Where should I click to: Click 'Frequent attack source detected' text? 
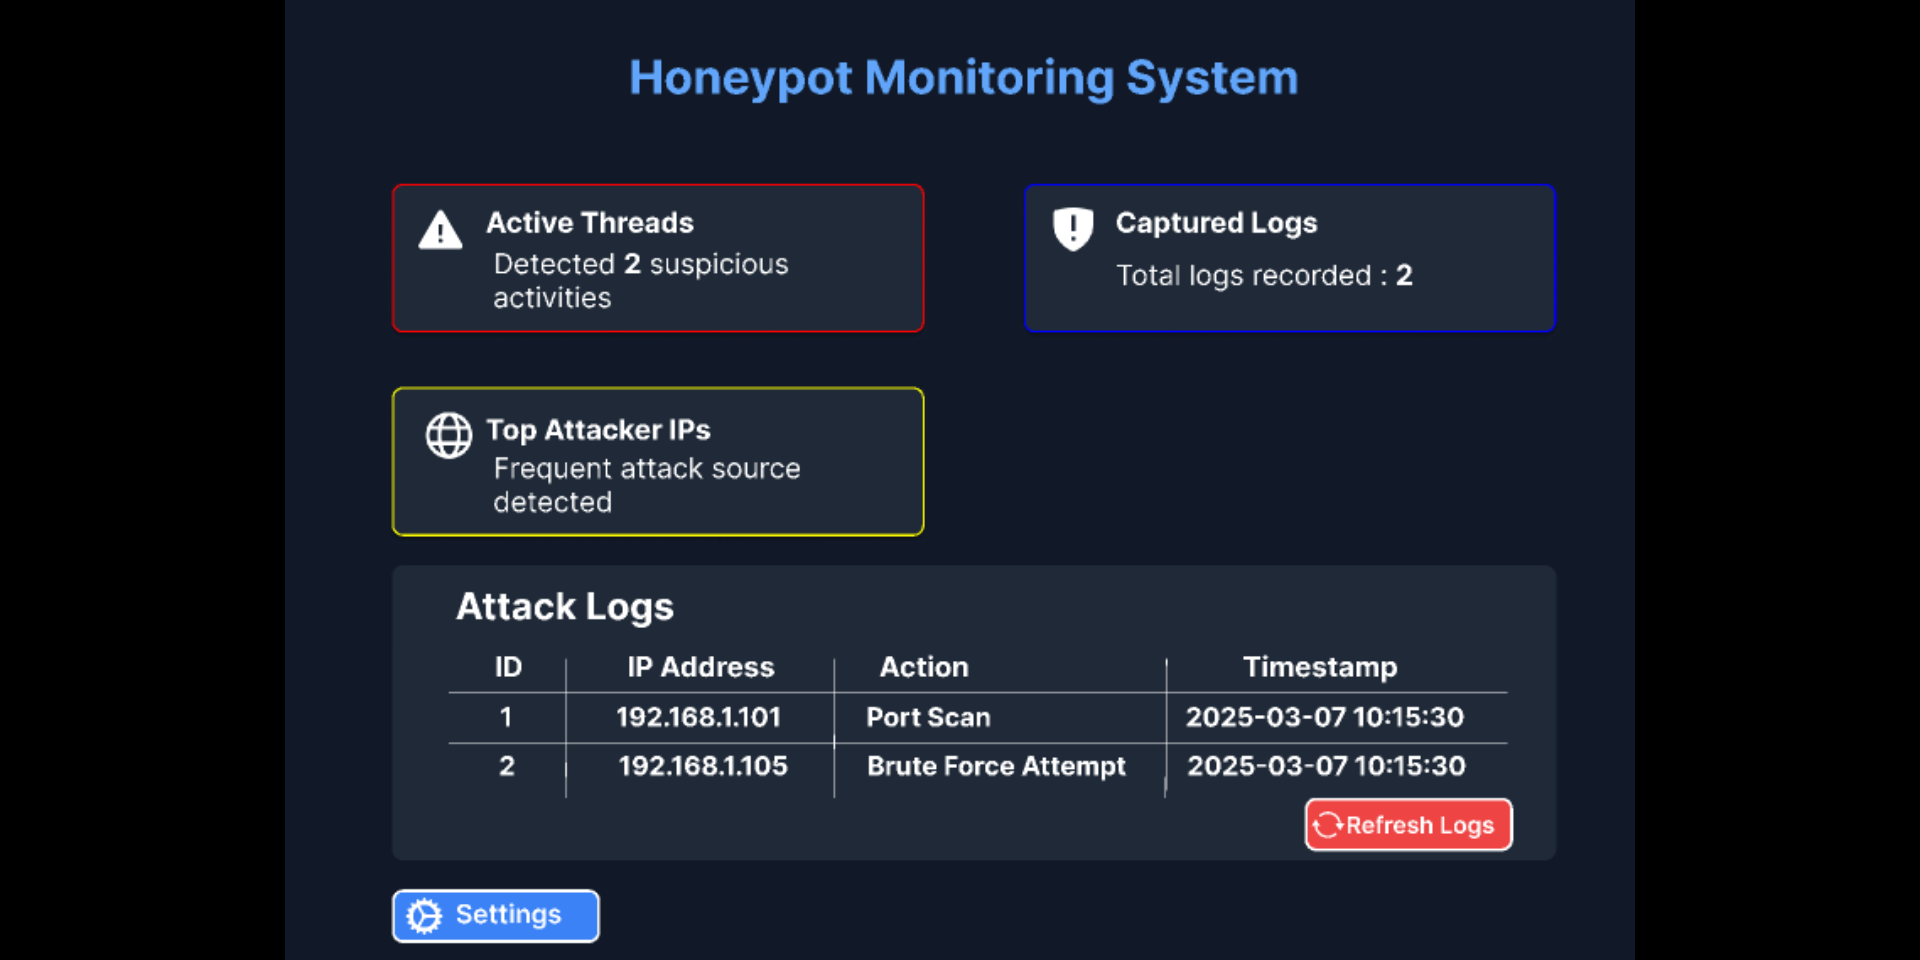(x=647, y=485)
